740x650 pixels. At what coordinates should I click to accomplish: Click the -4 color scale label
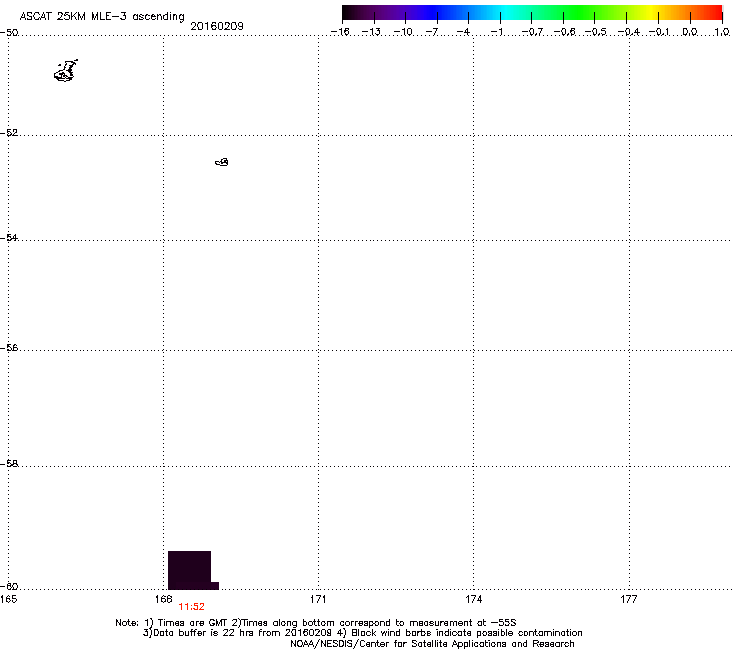click(x=463, y=32)
